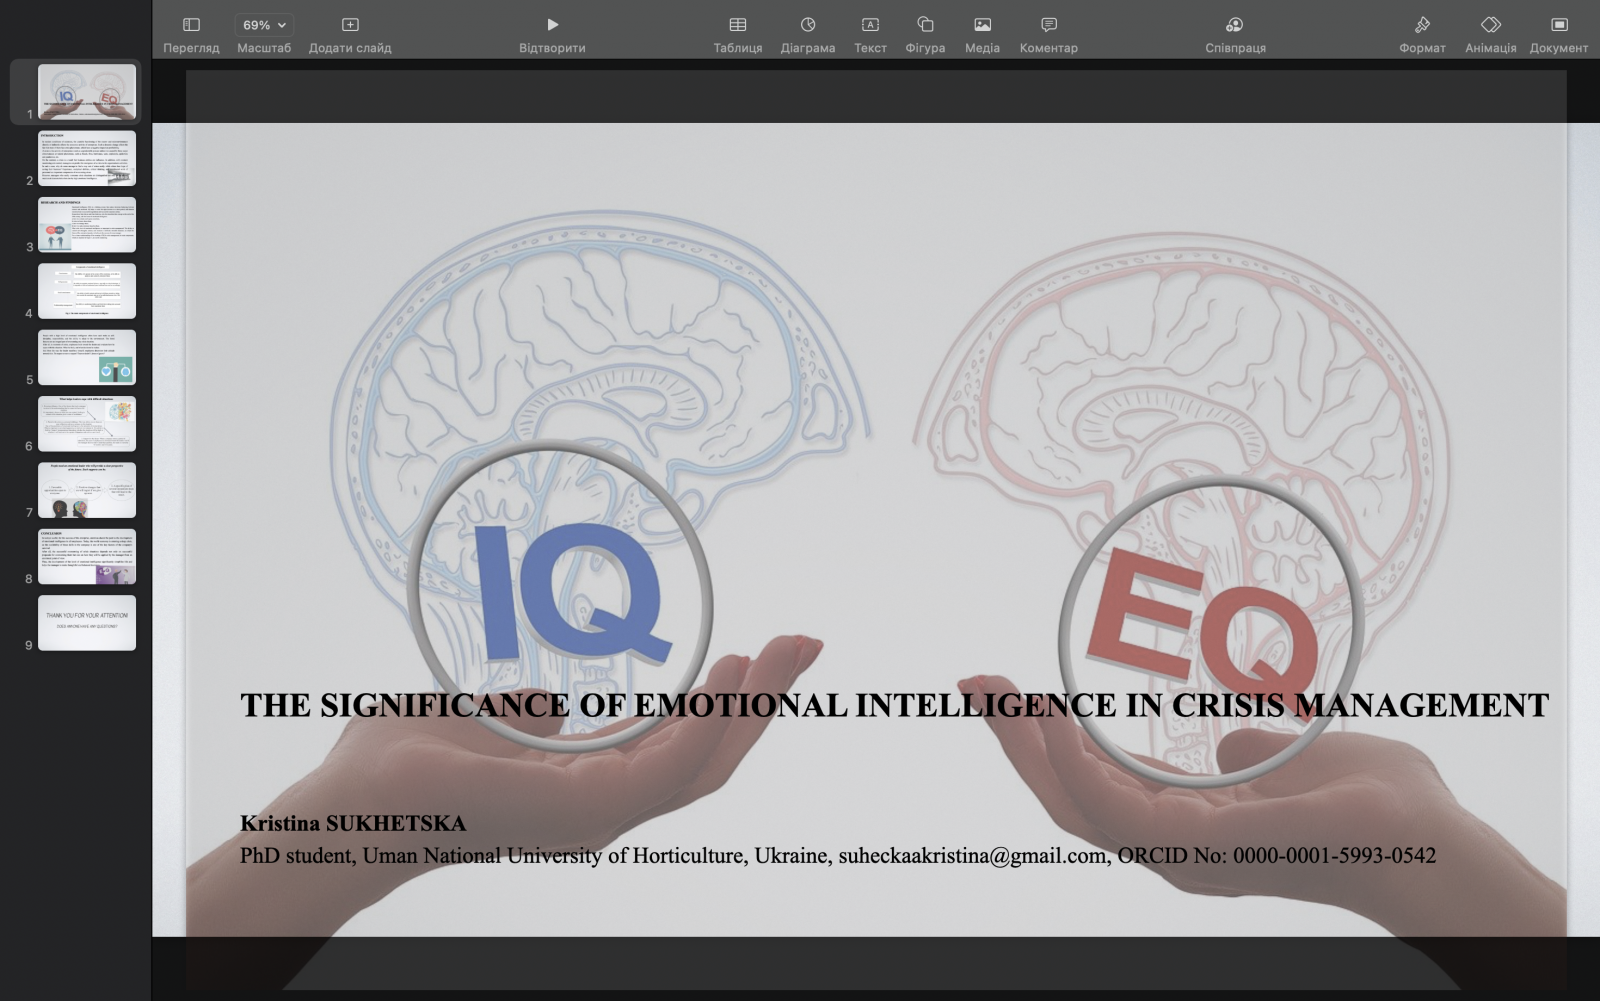Screen dimensions: 1600x1001
Task: Select slide 1 thumbnail
Action: 87,92
